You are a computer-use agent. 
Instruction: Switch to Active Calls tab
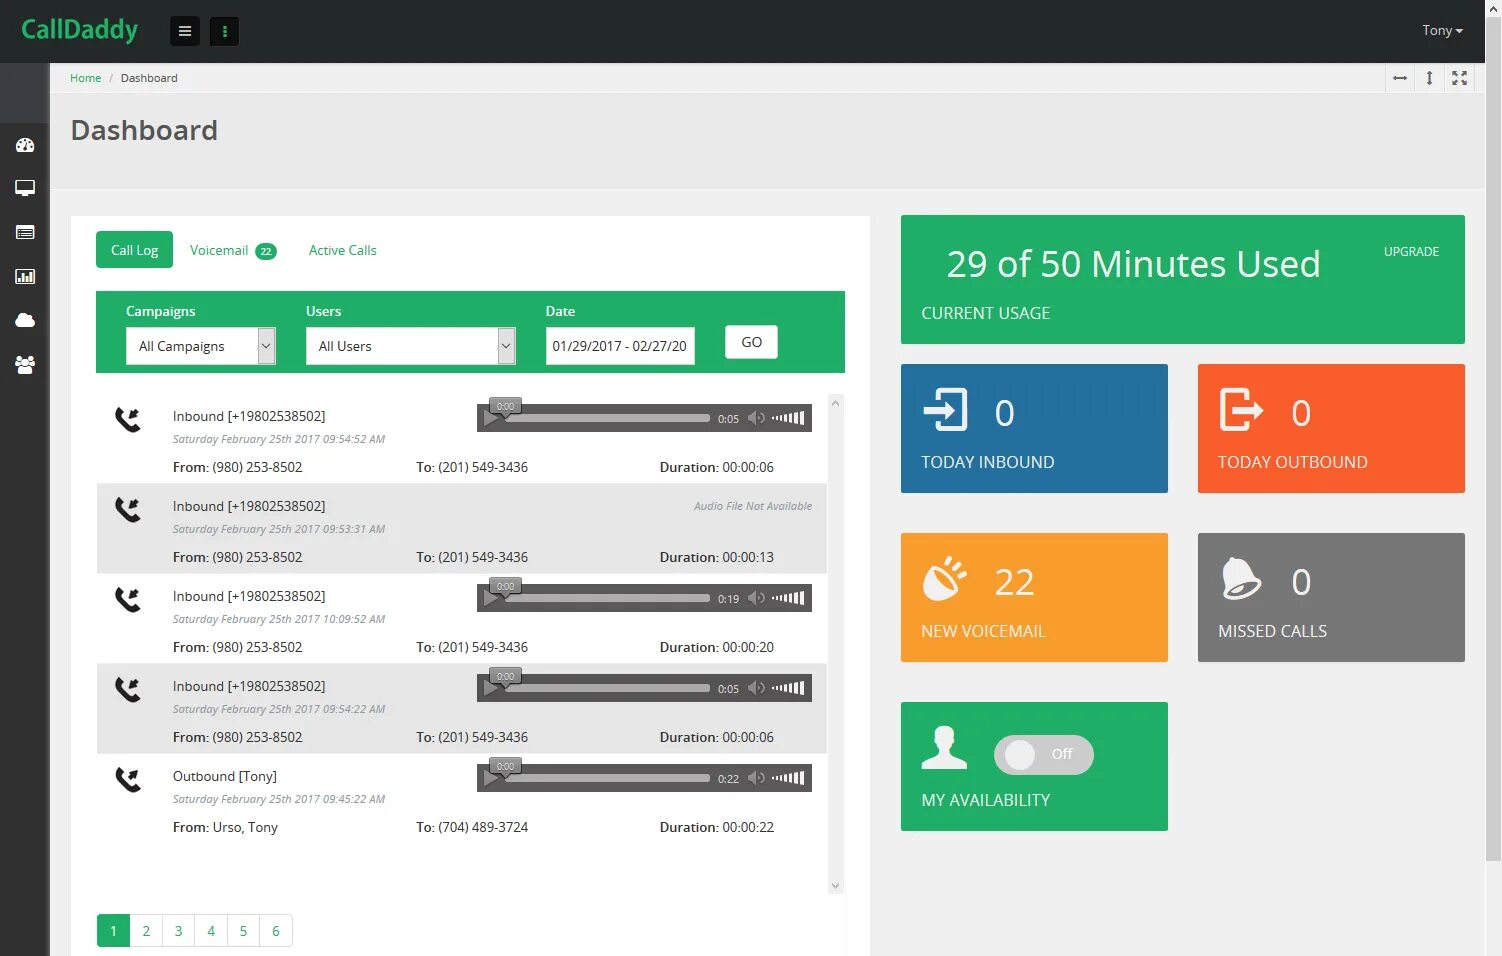[343, 250]
